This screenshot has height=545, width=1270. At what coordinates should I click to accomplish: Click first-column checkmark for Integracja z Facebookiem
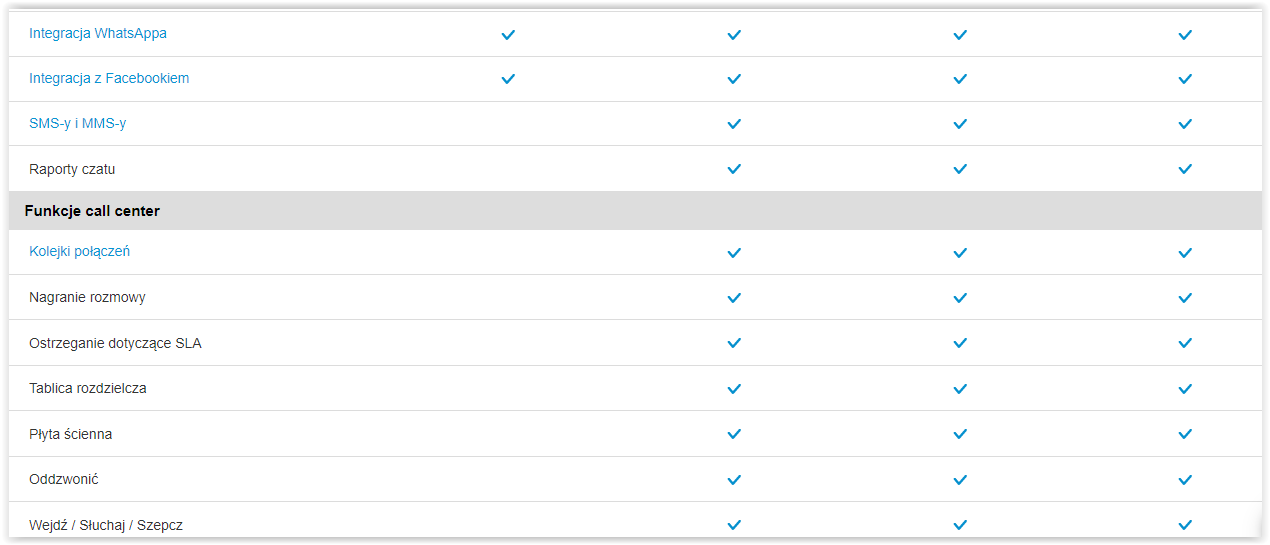508,79
